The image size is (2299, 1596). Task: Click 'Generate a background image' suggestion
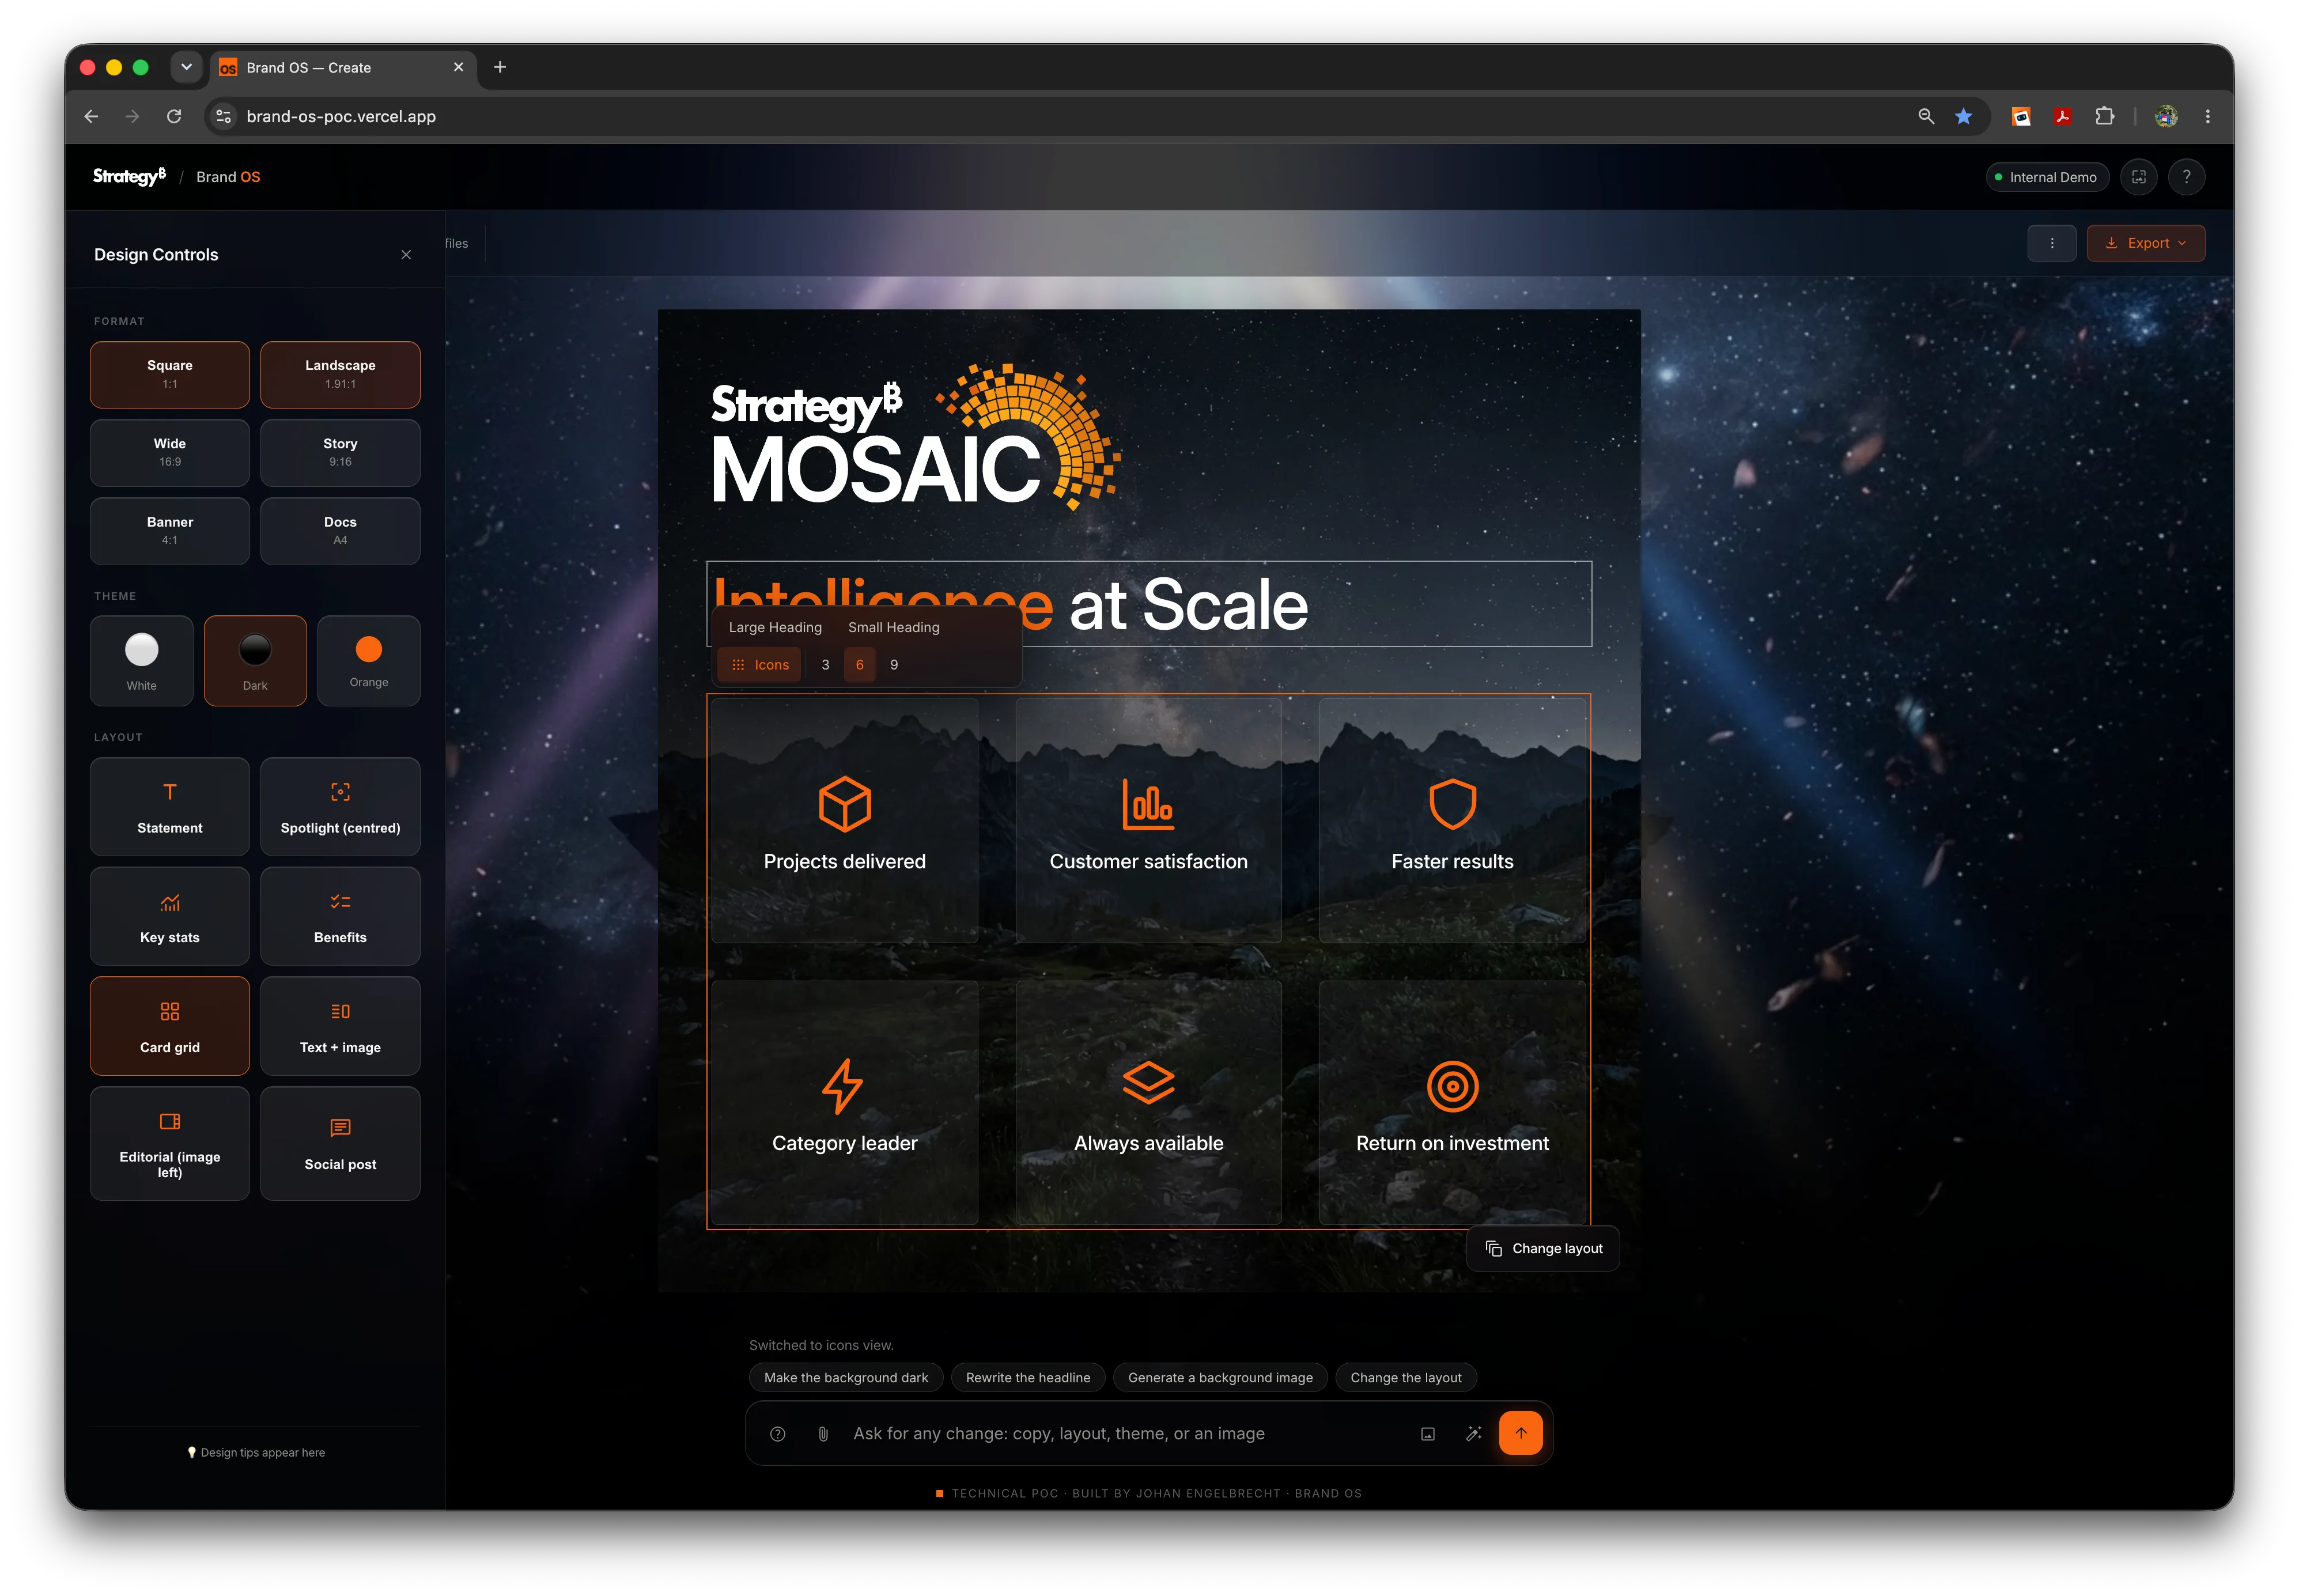(x=1220, y=1378)
